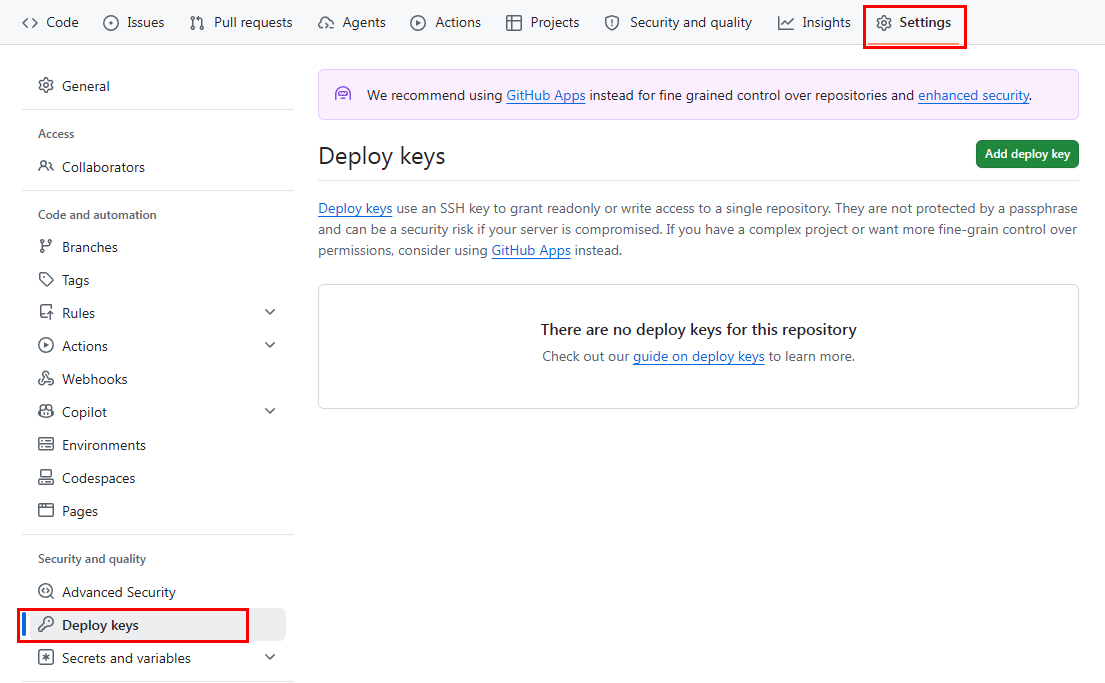Click the Tags tag icon
Image resolution: width=1105 pixels, height=683 pixels.
46,279
